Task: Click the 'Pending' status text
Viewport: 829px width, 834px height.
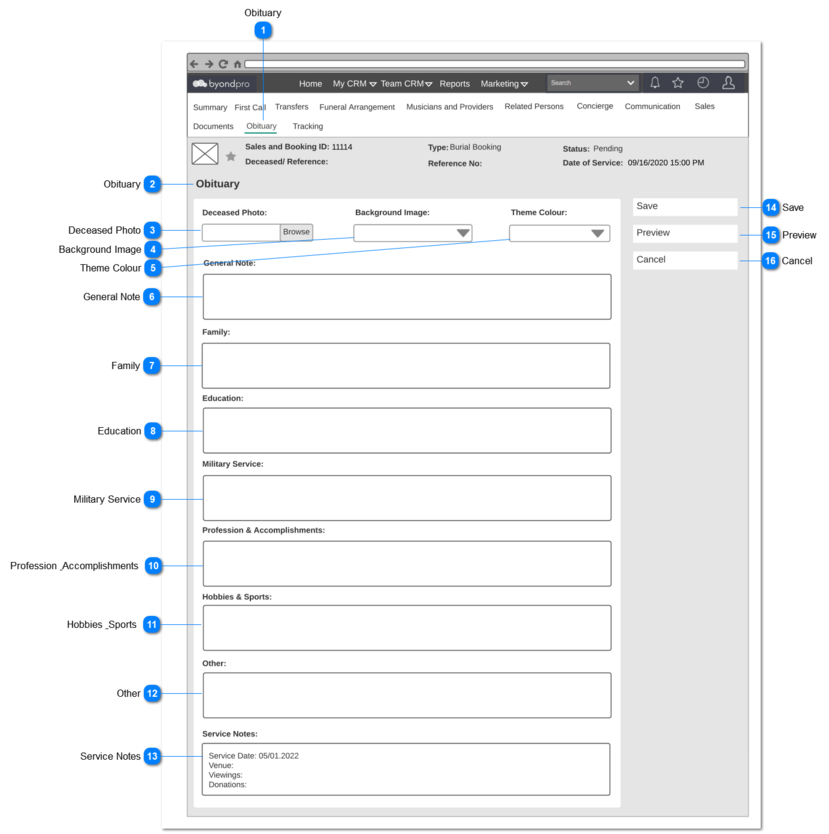Action: click(608, 149)
